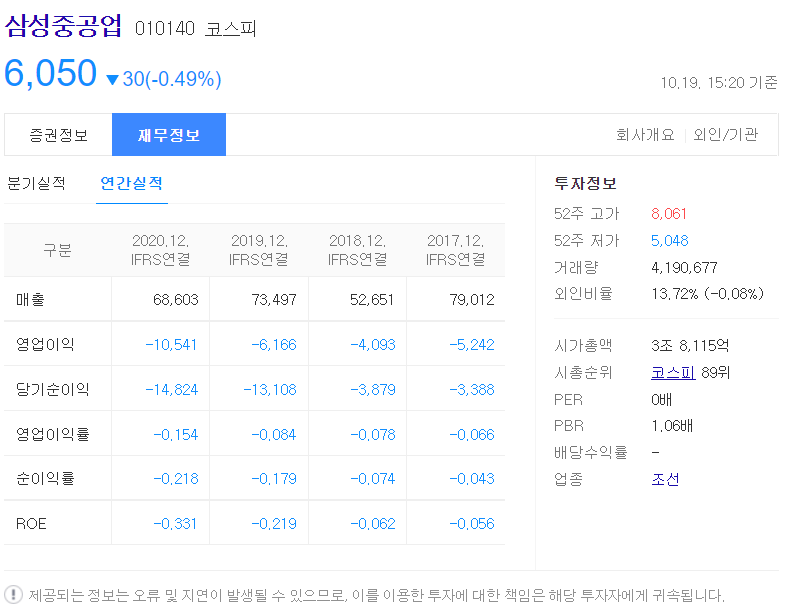This screenshot has width=790, height=606.
Task: Click the operating margin value -0.154
Action: click(175, 435)
